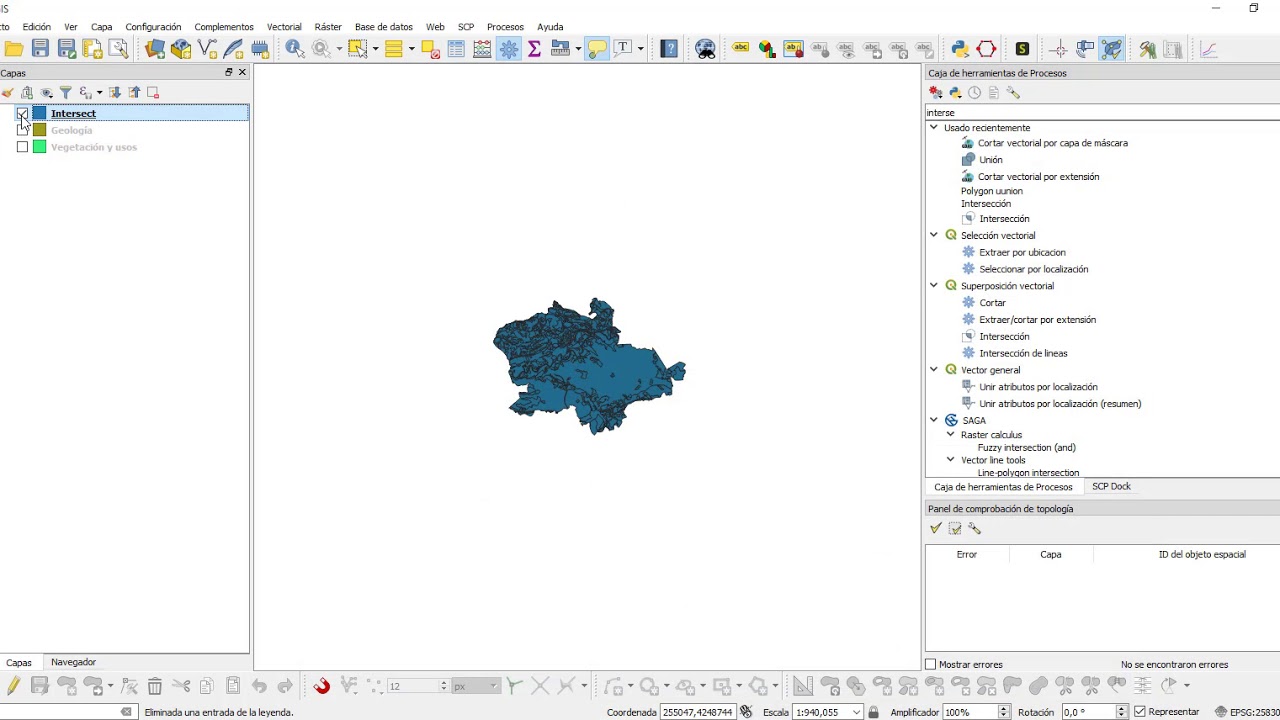This screenshot has width=1280, height=720.
Task: Click the toolbox search field with interse
Action: pos(1102,112)
